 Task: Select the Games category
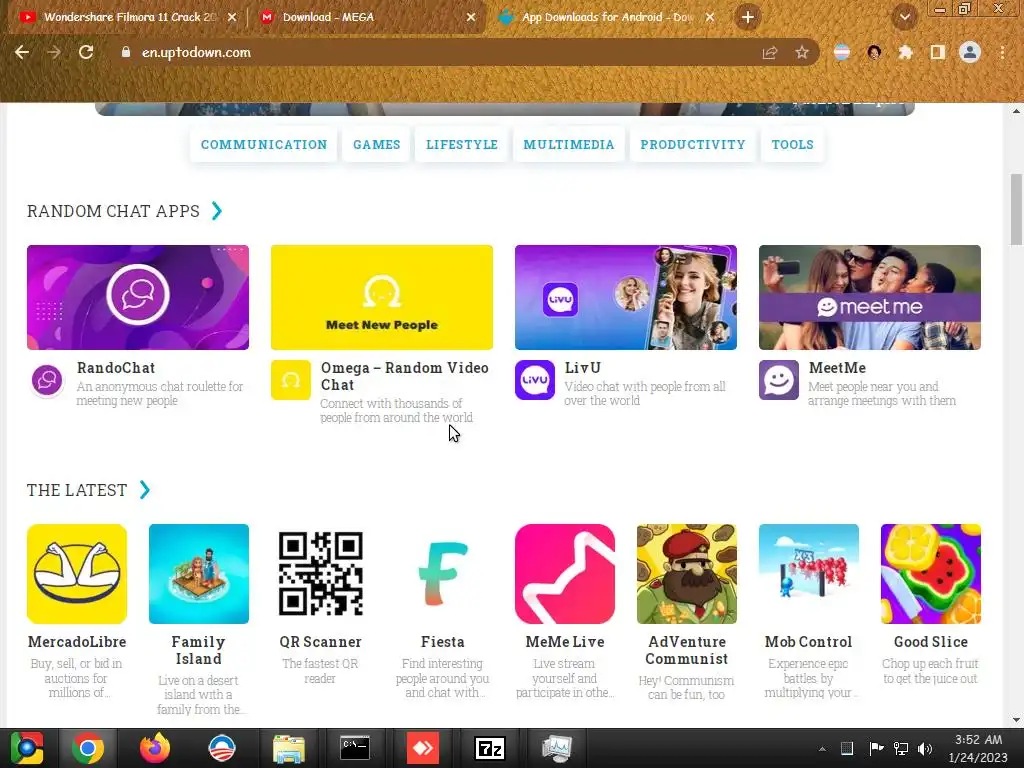coord(377,144)
